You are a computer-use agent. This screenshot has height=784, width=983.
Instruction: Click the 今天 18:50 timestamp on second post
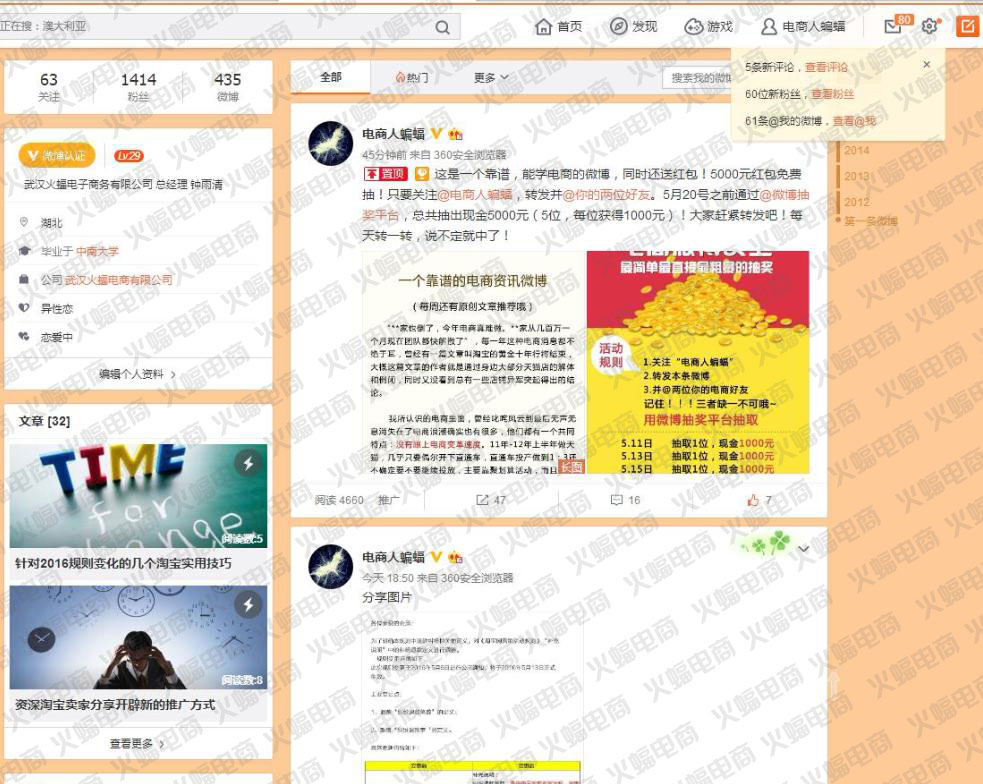coord(388,578)
